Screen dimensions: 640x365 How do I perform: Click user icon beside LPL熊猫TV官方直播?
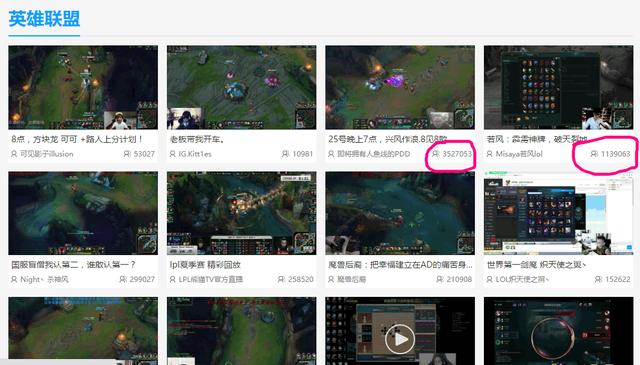click(172, 279)
